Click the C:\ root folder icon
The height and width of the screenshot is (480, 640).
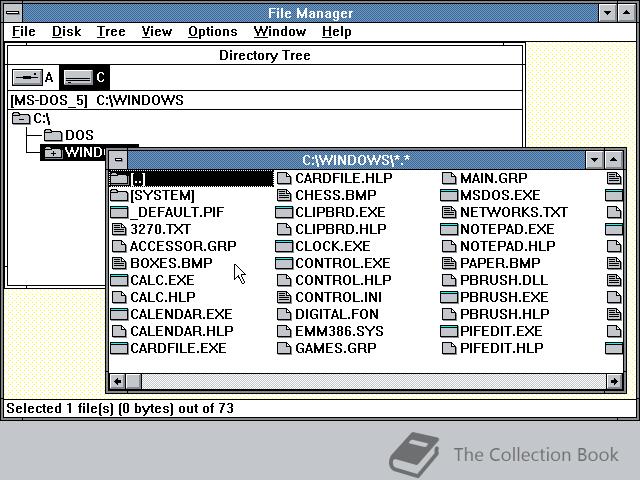tap(21, 118)
